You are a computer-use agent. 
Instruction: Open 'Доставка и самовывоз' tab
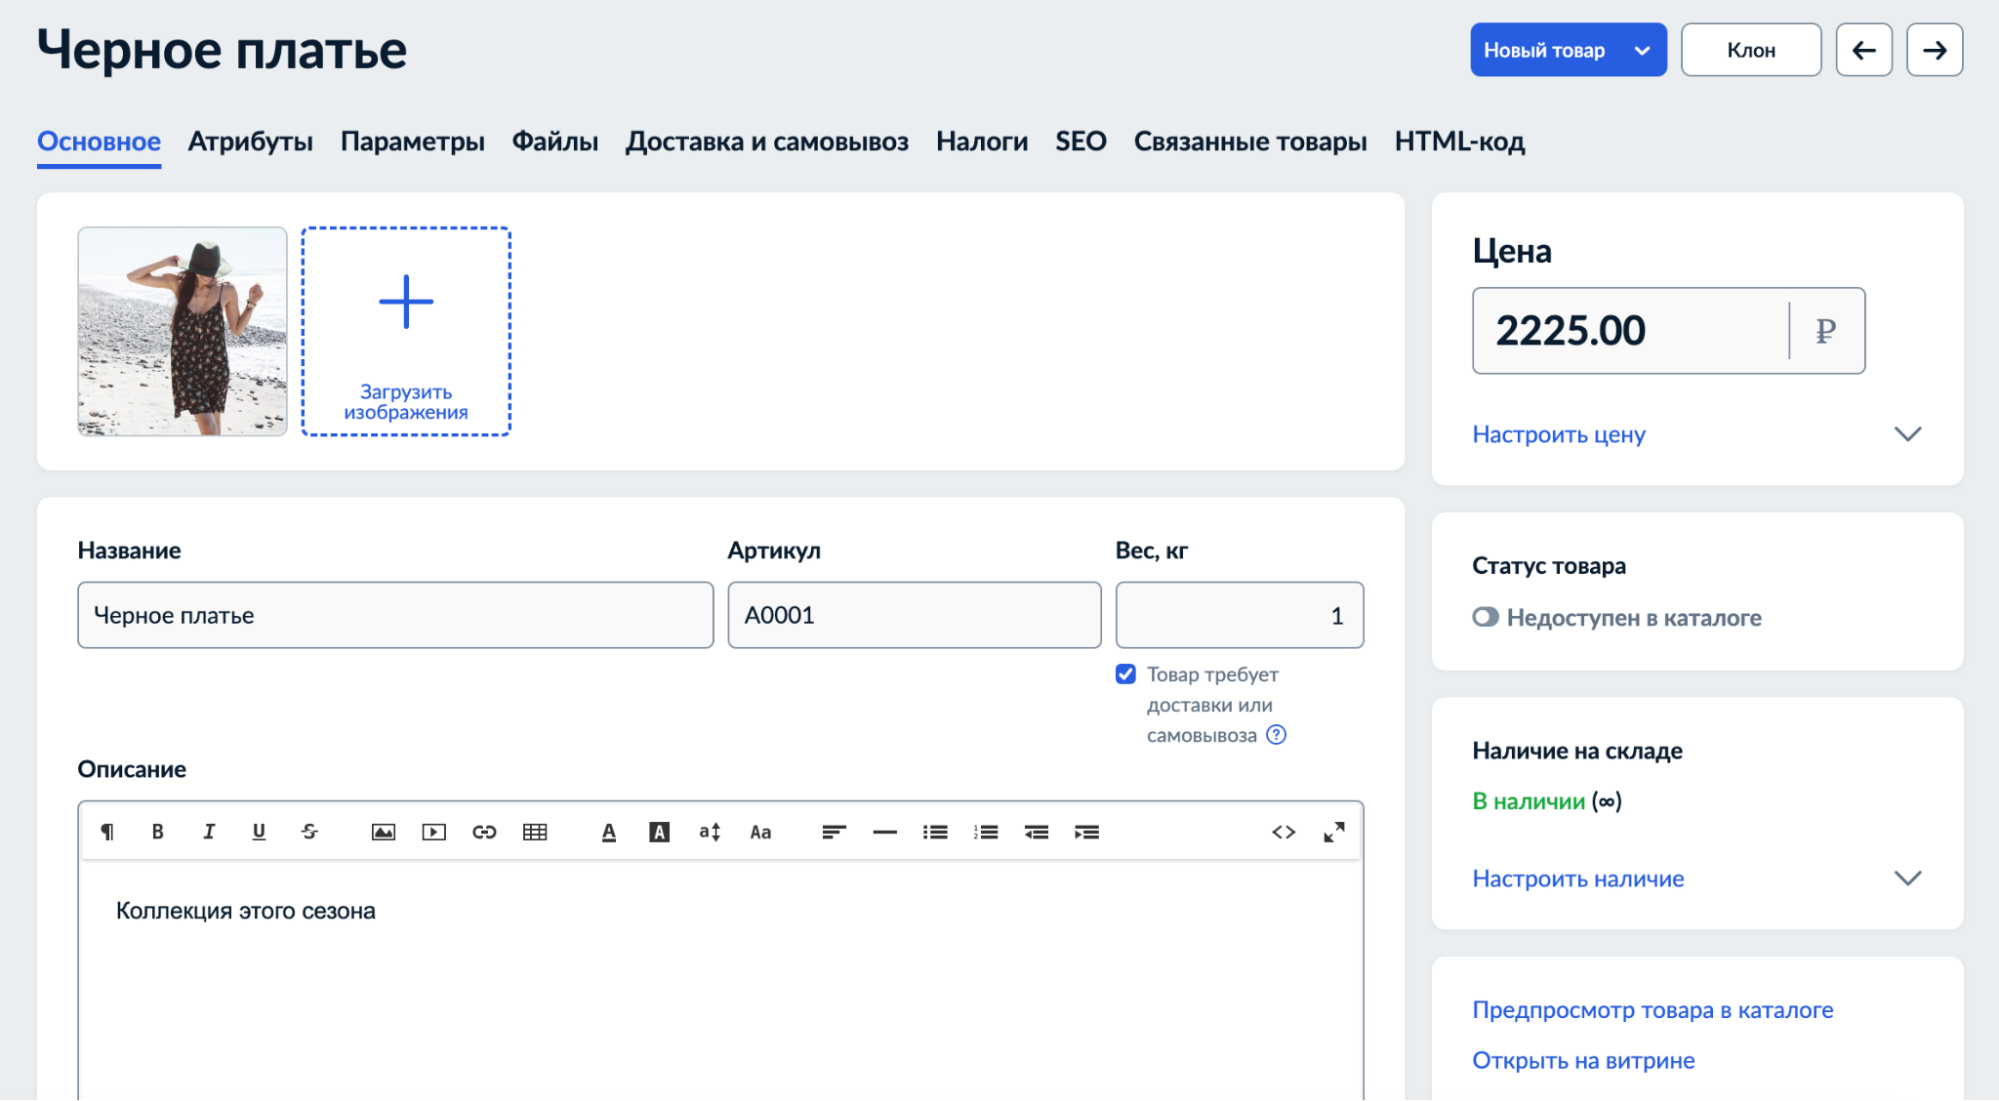pyautogui.click(x=767, y=142)
